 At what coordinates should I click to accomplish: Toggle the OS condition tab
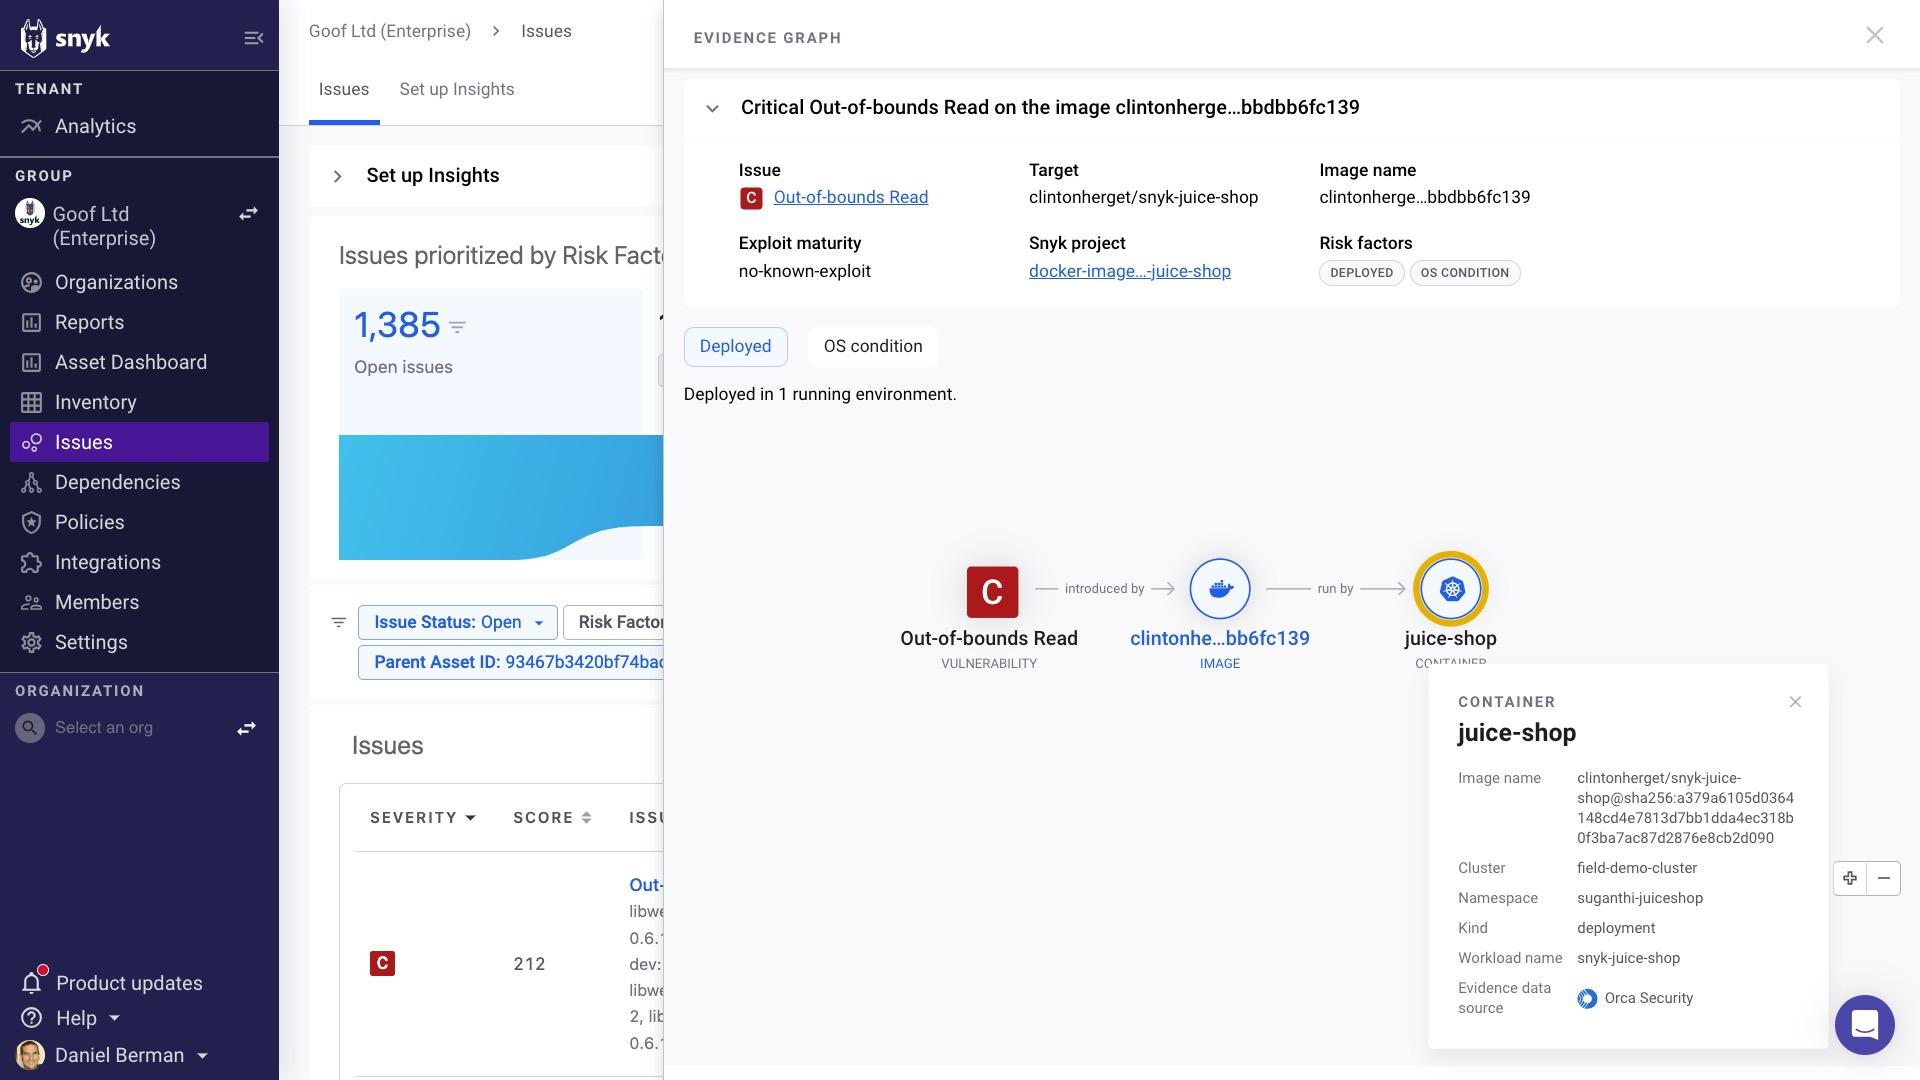point(873,347)
